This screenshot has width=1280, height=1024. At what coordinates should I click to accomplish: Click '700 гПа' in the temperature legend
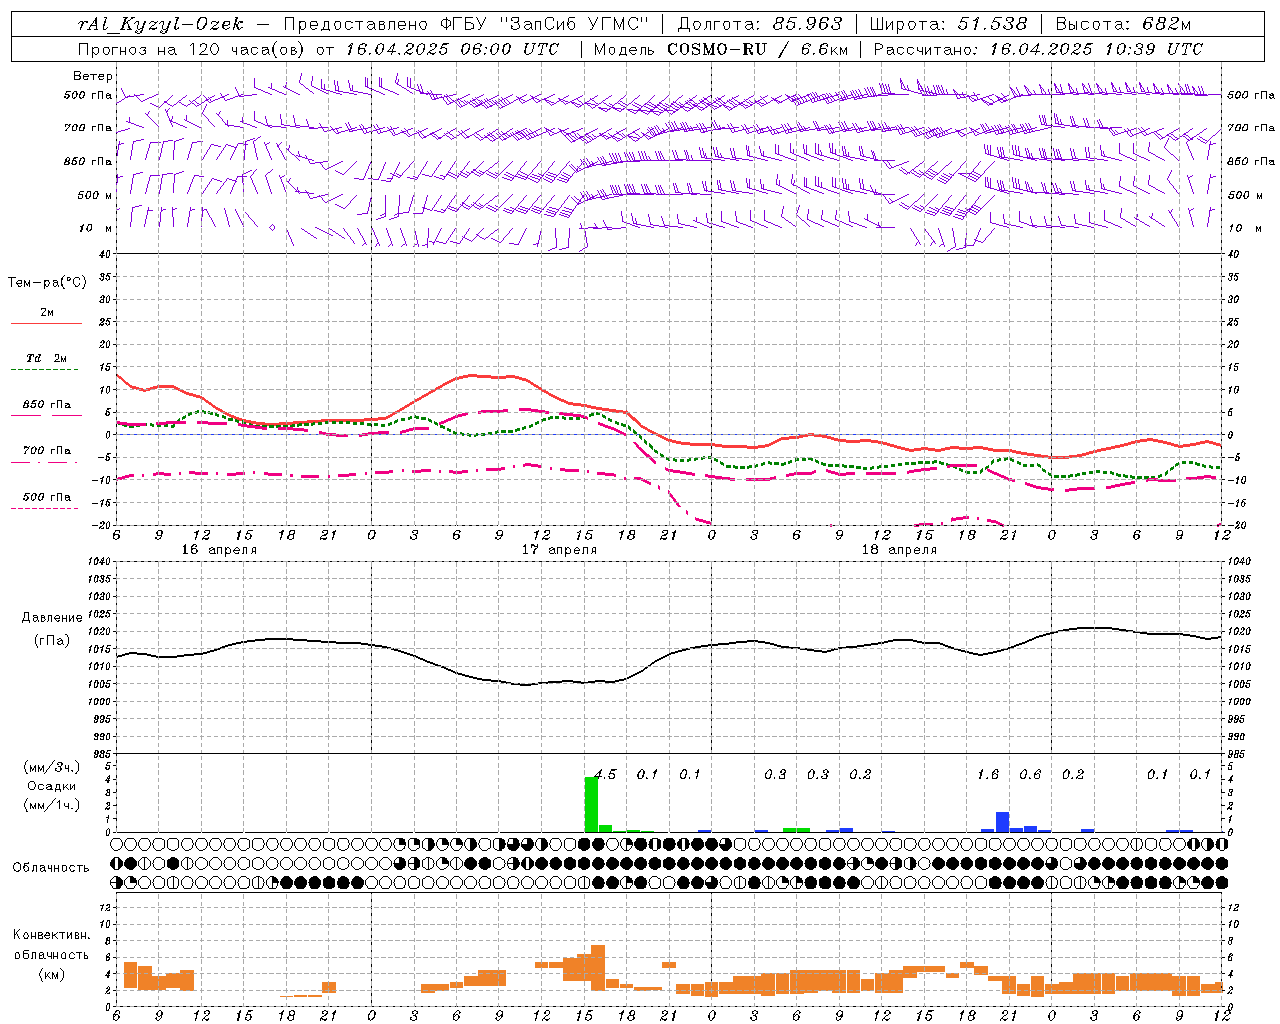point(47,450)
